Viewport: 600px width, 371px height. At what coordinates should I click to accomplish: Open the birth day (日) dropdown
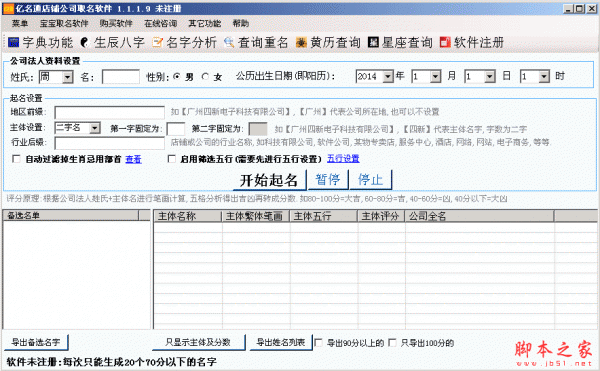pos(490,76)
